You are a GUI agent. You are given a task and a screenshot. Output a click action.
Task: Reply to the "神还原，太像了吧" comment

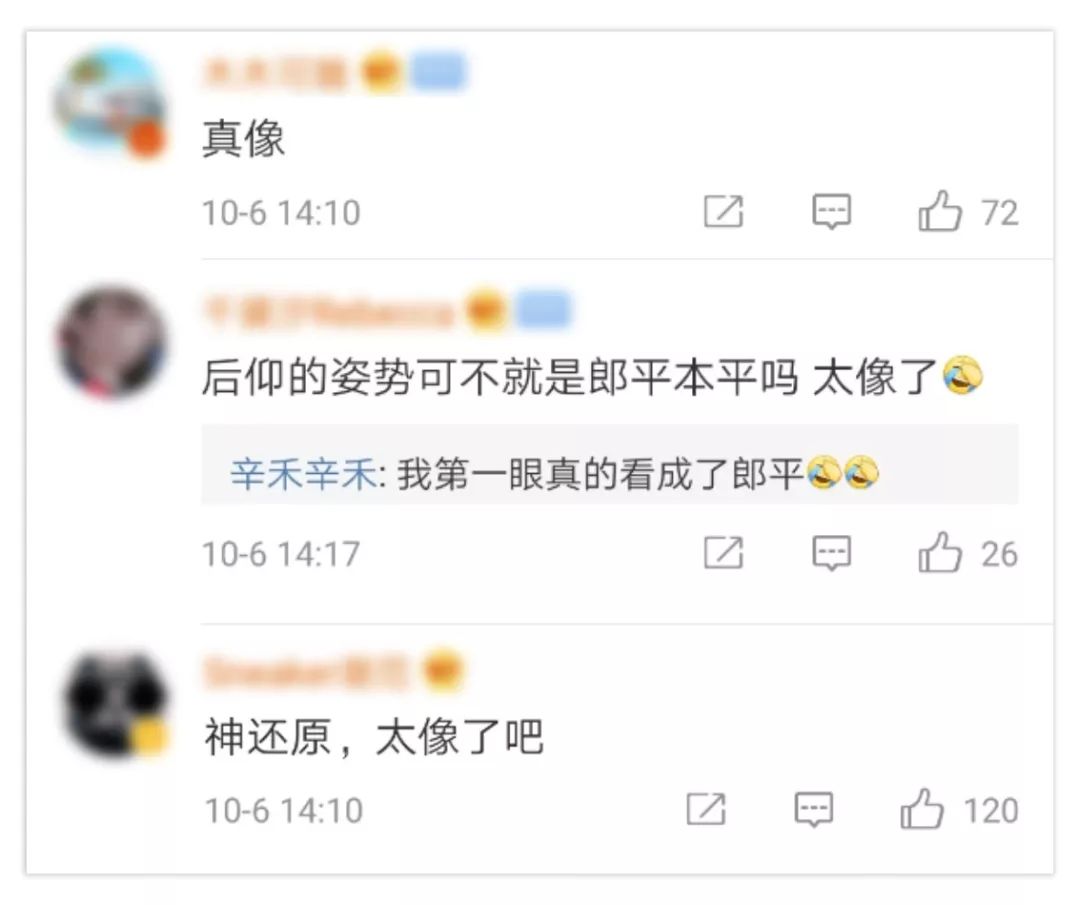pos(814,809)
